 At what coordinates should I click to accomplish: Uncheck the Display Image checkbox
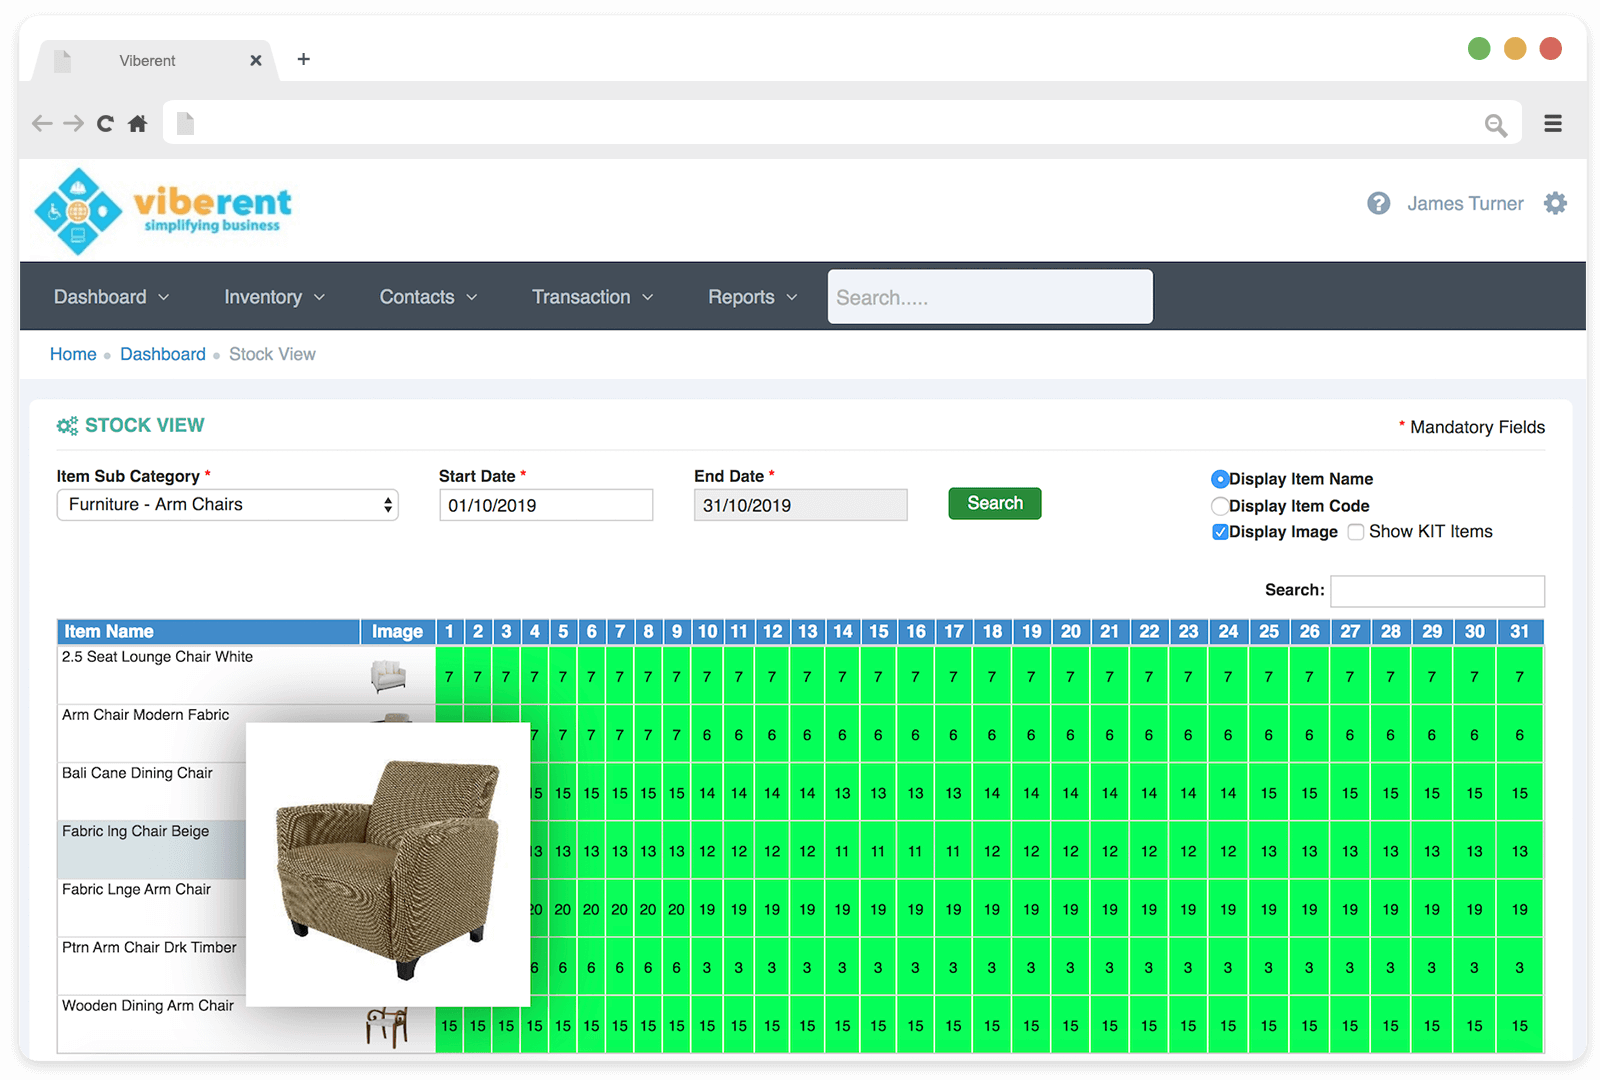[1220, 532]
